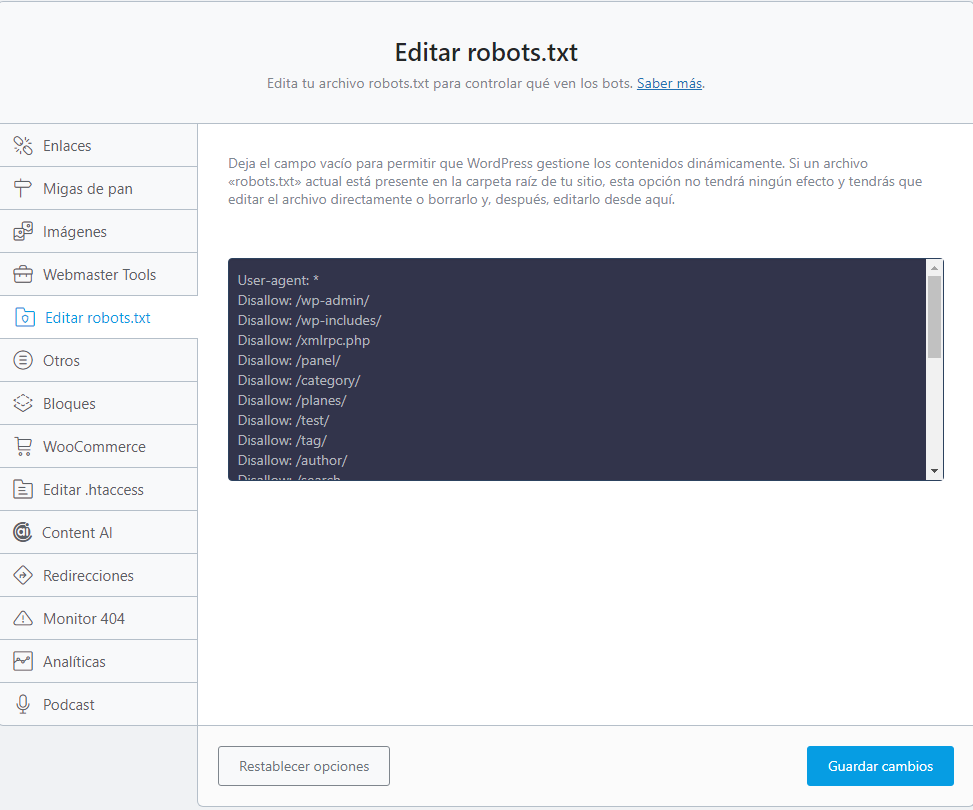Viewport: 973px width, 810px height.
Task: Click the 'Disallow: /planes/' line
Action: tap(292, 400)
